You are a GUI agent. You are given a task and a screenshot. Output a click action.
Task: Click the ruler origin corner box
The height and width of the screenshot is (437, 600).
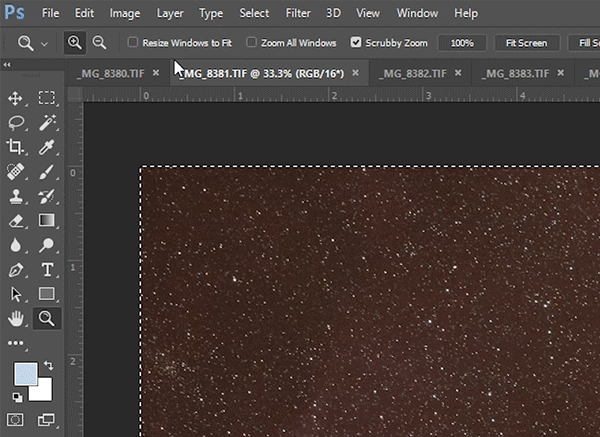click(75, 95)
